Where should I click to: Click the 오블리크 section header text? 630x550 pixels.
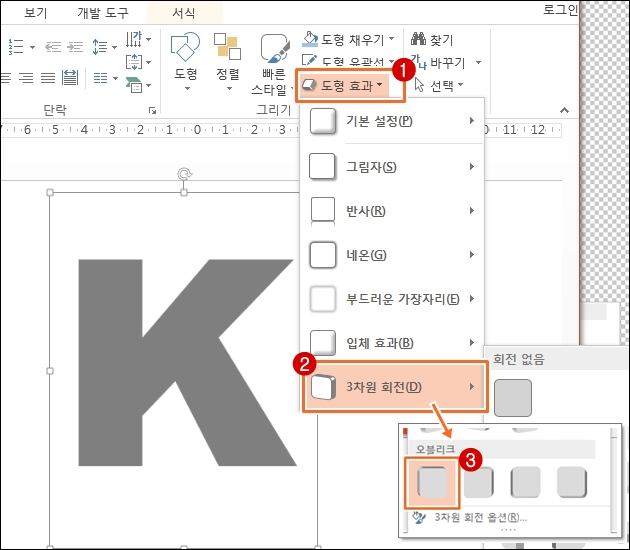pos(435,449)
